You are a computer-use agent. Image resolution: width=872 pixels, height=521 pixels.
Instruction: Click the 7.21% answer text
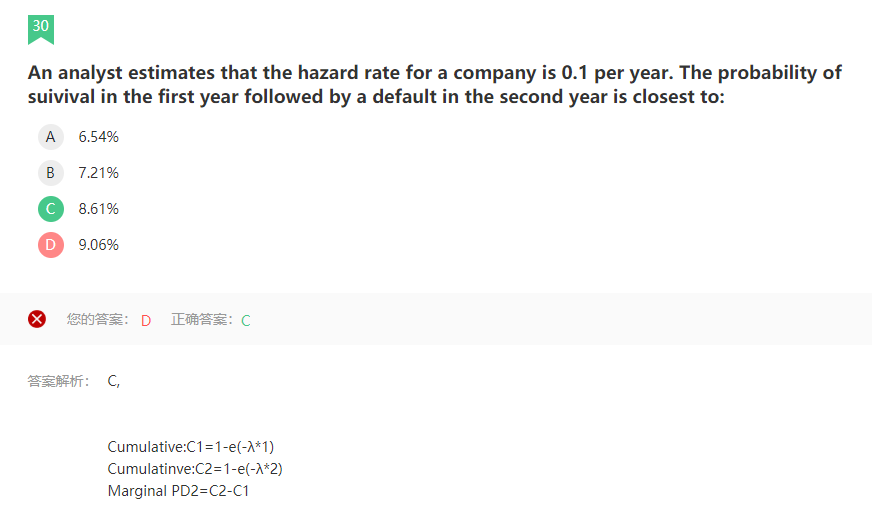click(x=98, y=173)
